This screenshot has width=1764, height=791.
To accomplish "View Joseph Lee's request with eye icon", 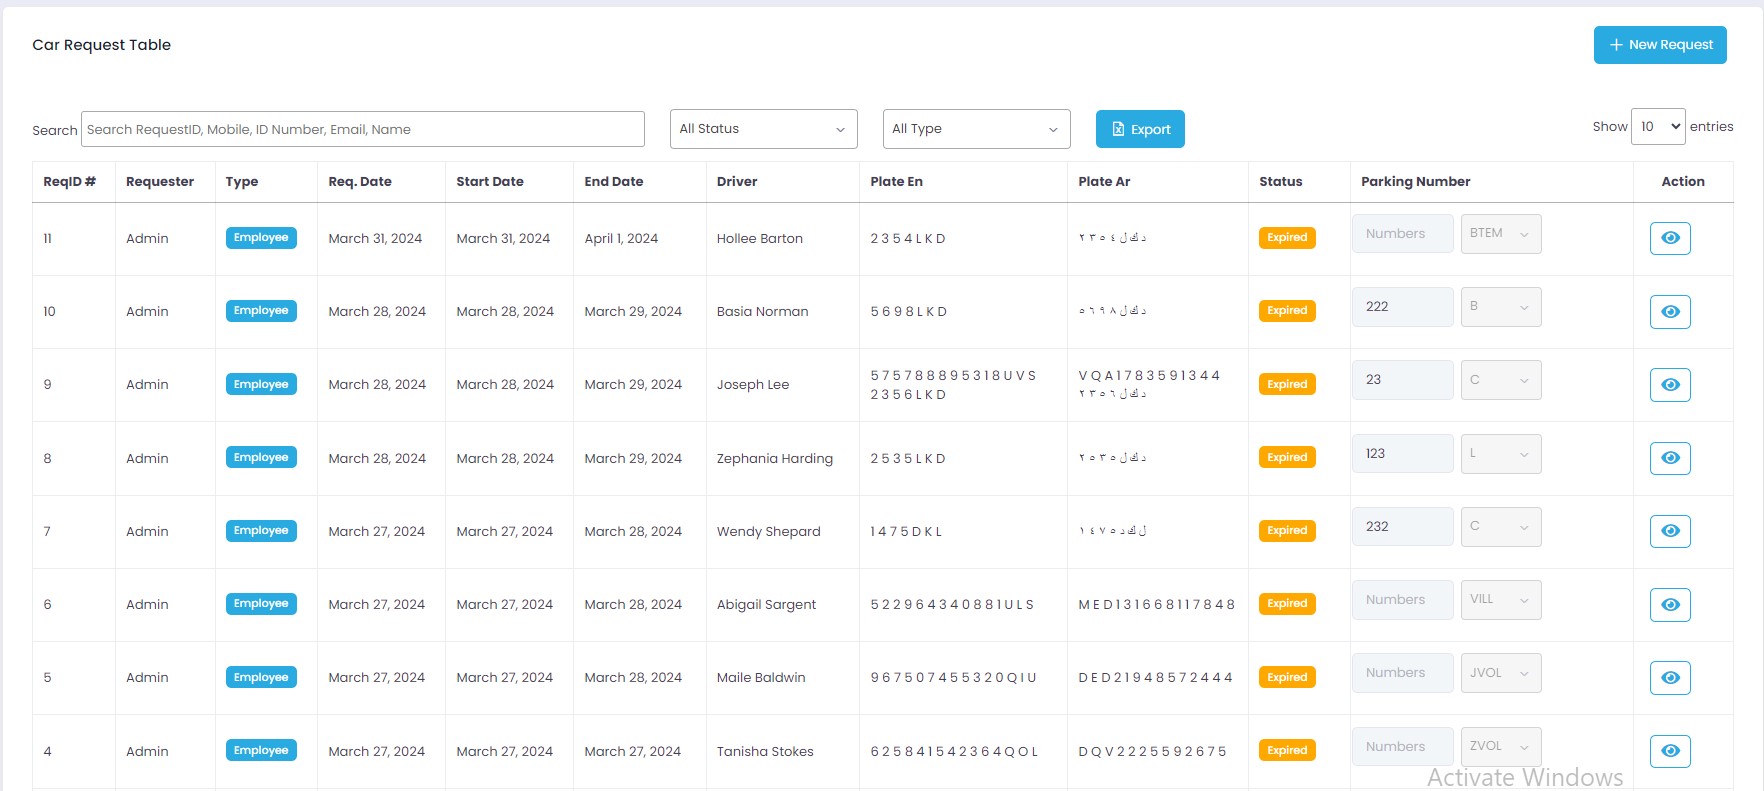I will point(1670,385).
